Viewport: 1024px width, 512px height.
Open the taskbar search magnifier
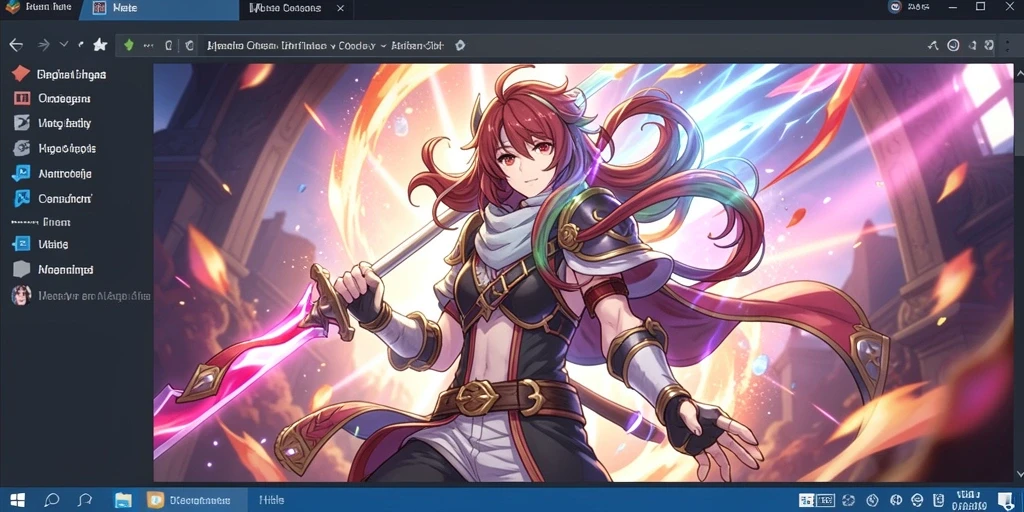click(x=51, y=500)
